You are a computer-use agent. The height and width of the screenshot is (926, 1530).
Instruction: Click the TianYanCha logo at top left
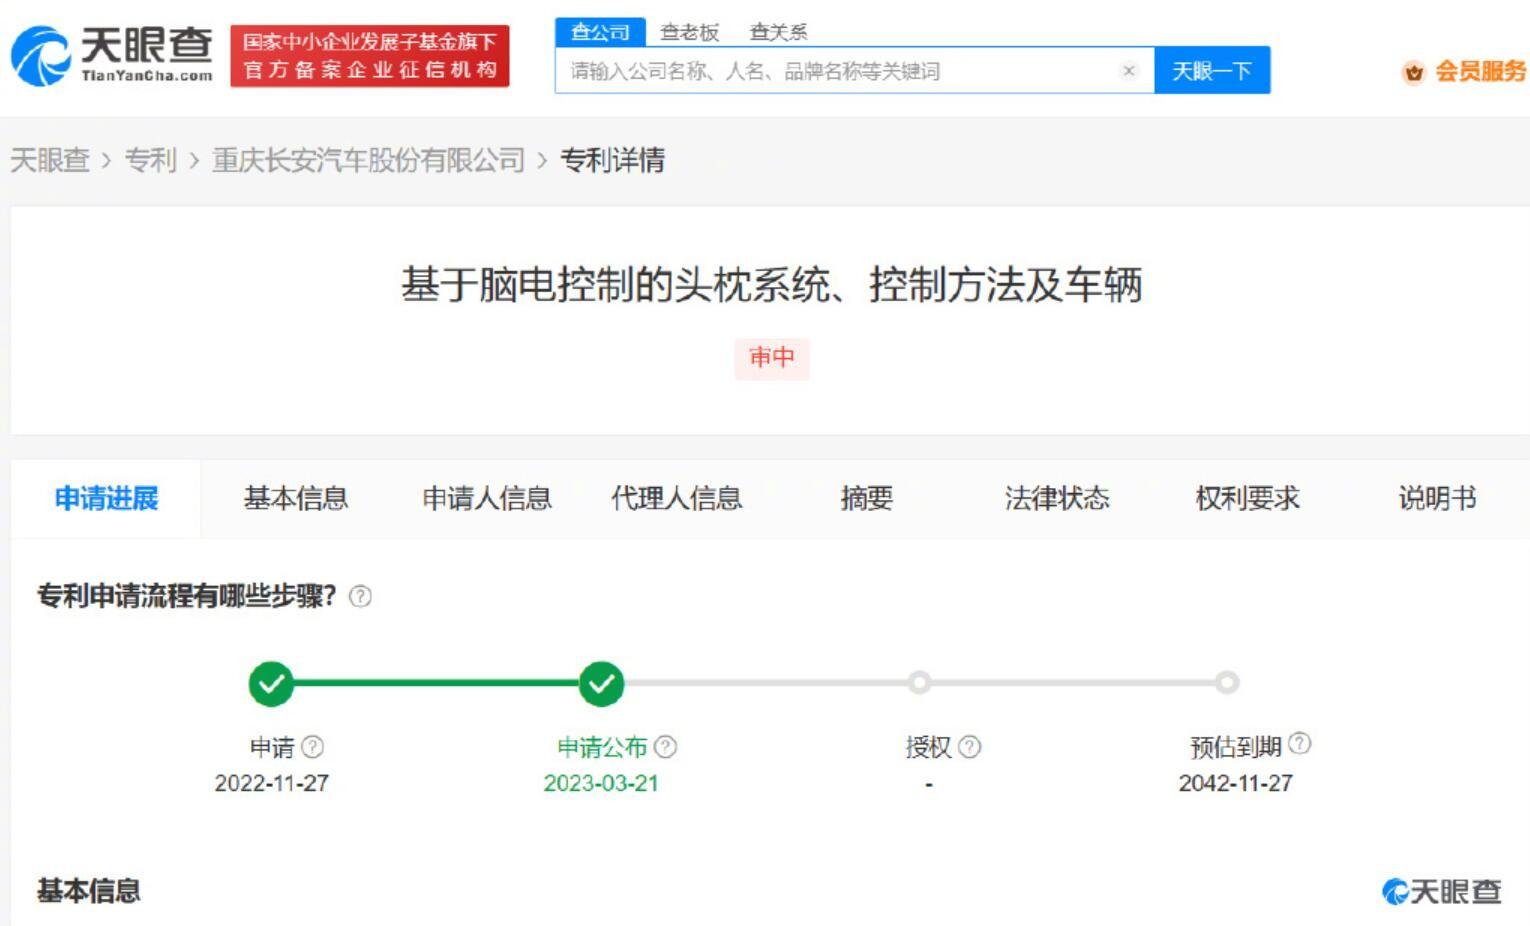pos(112,55)
